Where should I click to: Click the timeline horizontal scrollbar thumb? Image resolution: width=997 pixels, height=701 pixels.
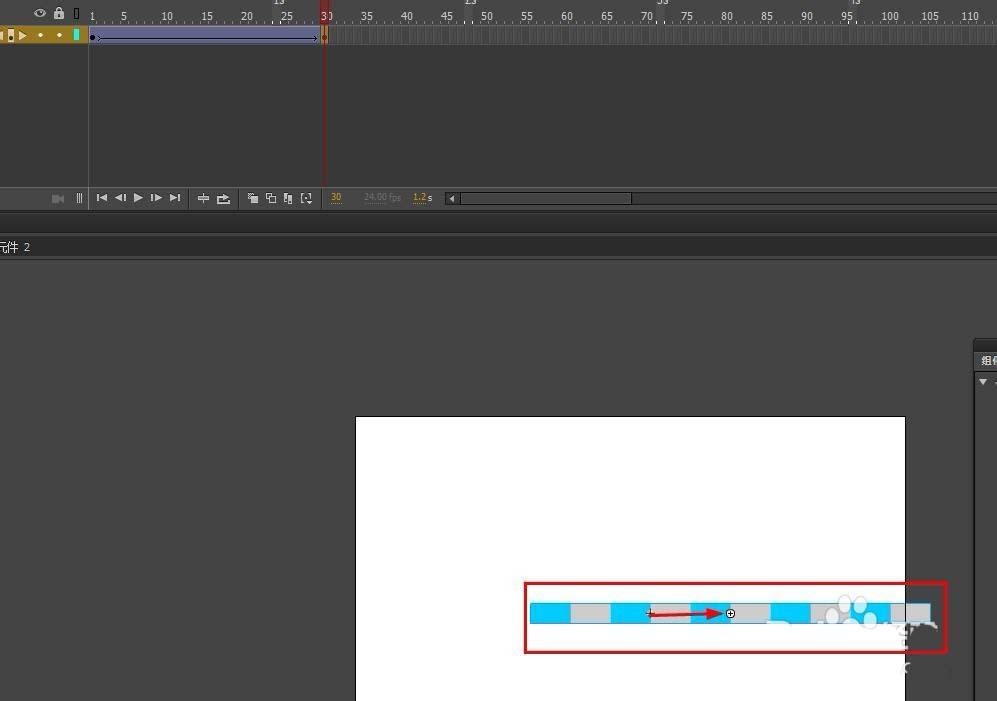tap(546, 198)
